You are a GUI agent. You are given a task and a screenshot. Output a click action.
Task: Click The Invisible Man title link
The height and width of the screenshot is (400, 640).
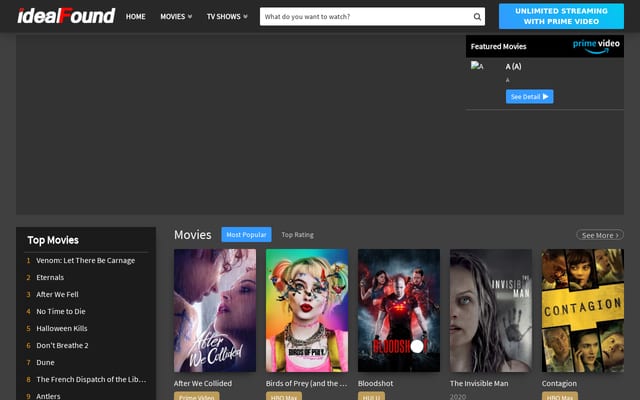pos(479,383)
